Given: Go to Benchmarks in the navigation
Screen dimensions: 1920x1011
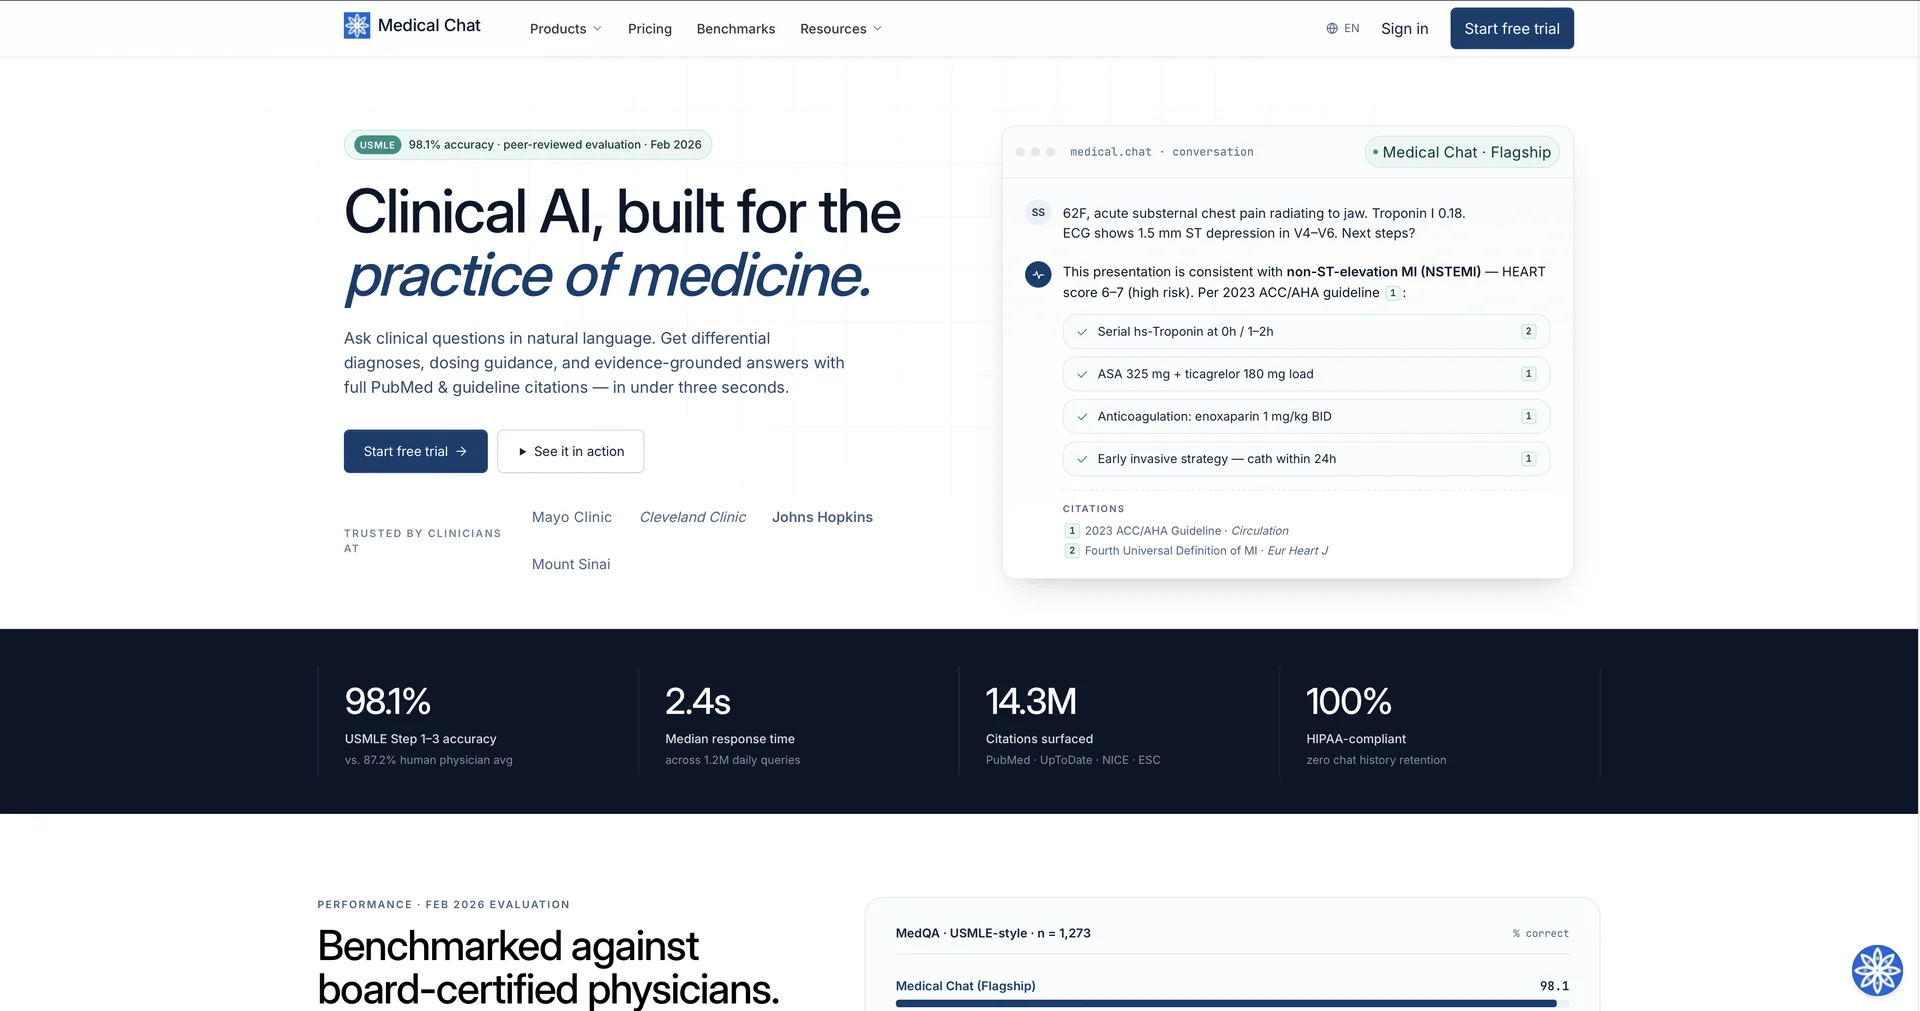Looking at the screenshot, I should (x=736, y=29).
